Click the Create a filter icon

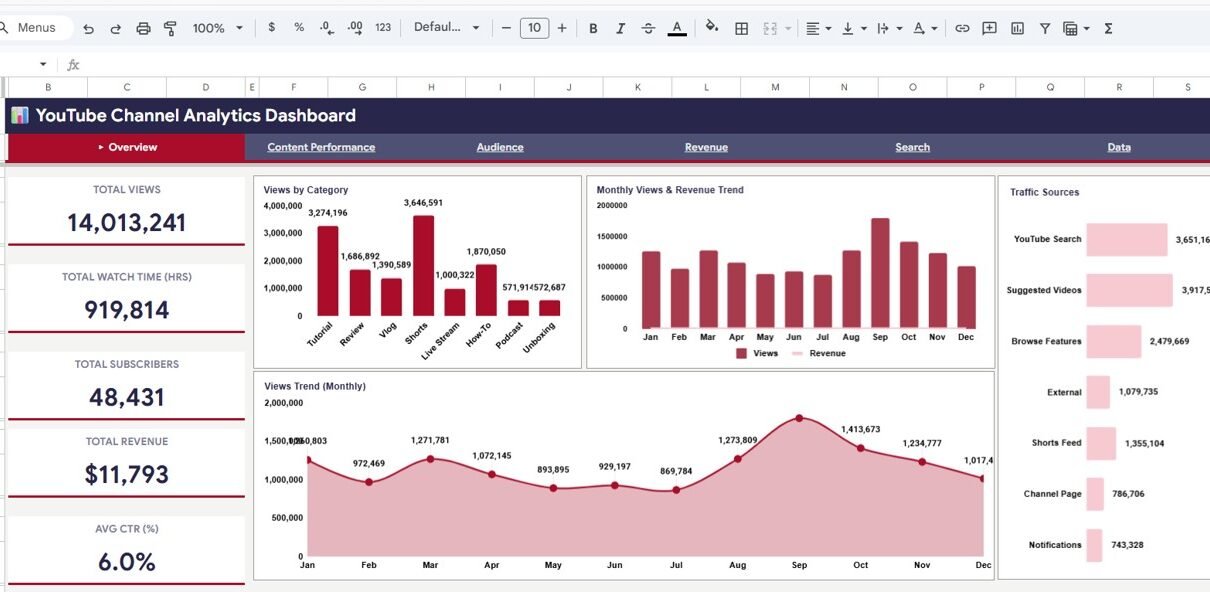[x=1045, y=28]
